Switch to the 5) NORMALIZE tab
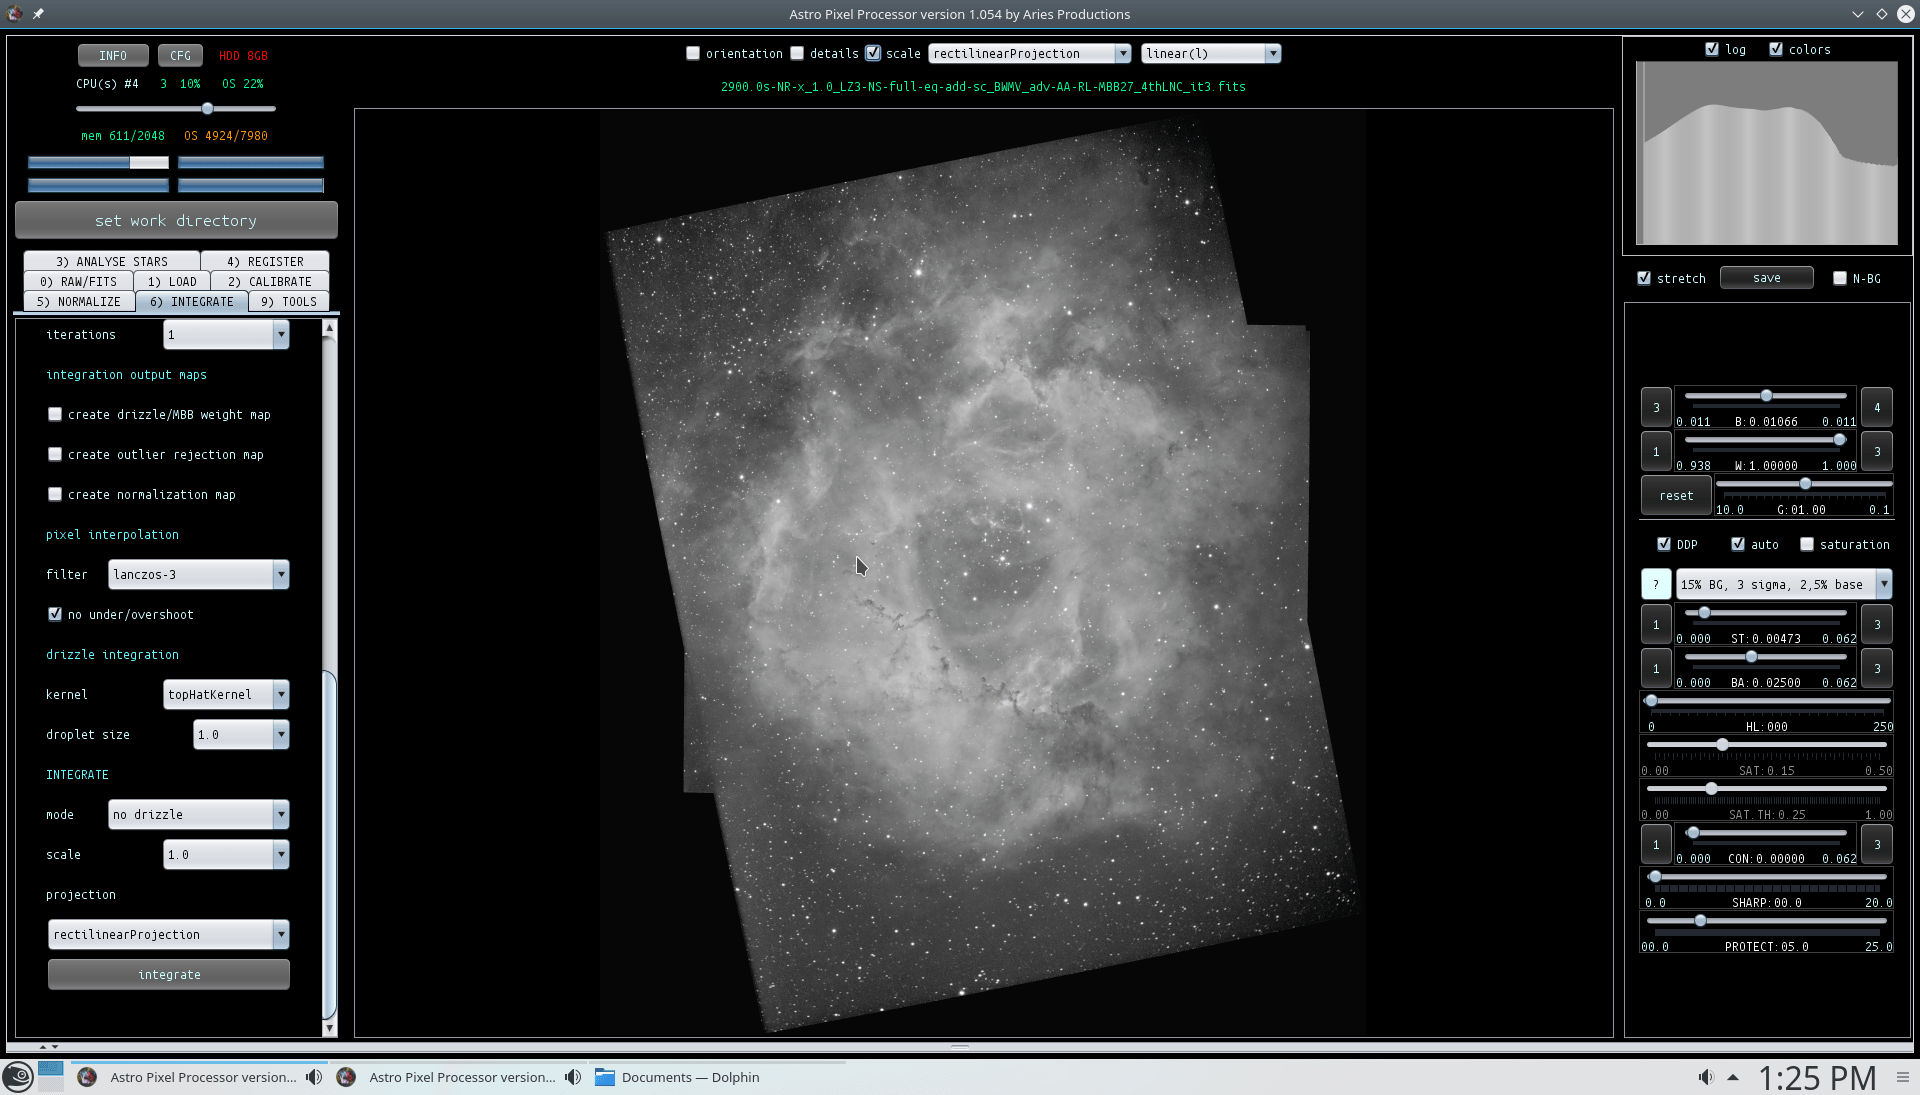This screenshot has height=1095, width=1920. point(79,301)
